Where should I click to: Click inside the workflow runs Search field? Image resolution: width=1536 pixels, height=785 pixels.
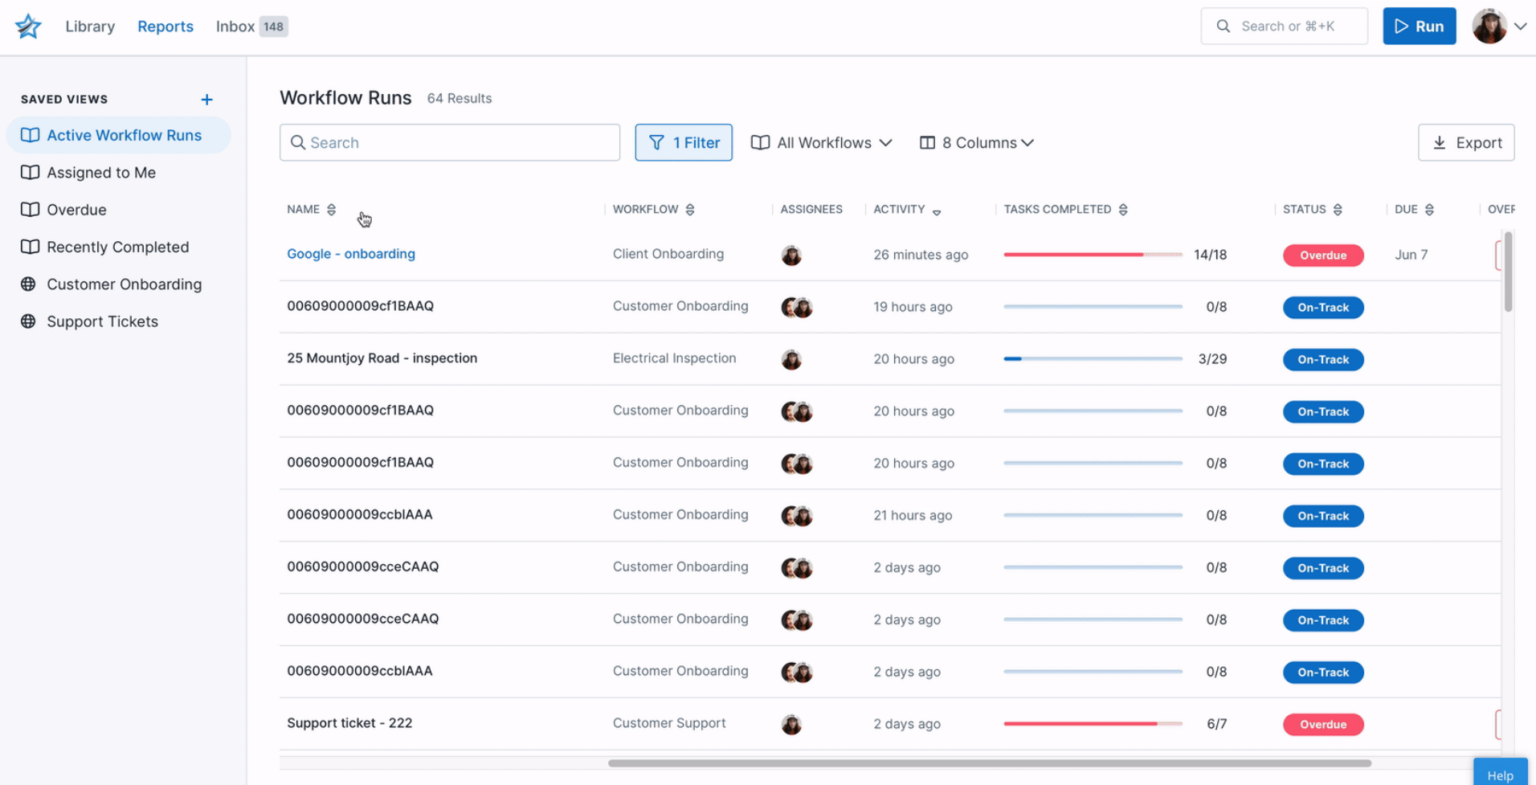coord(449,142)
